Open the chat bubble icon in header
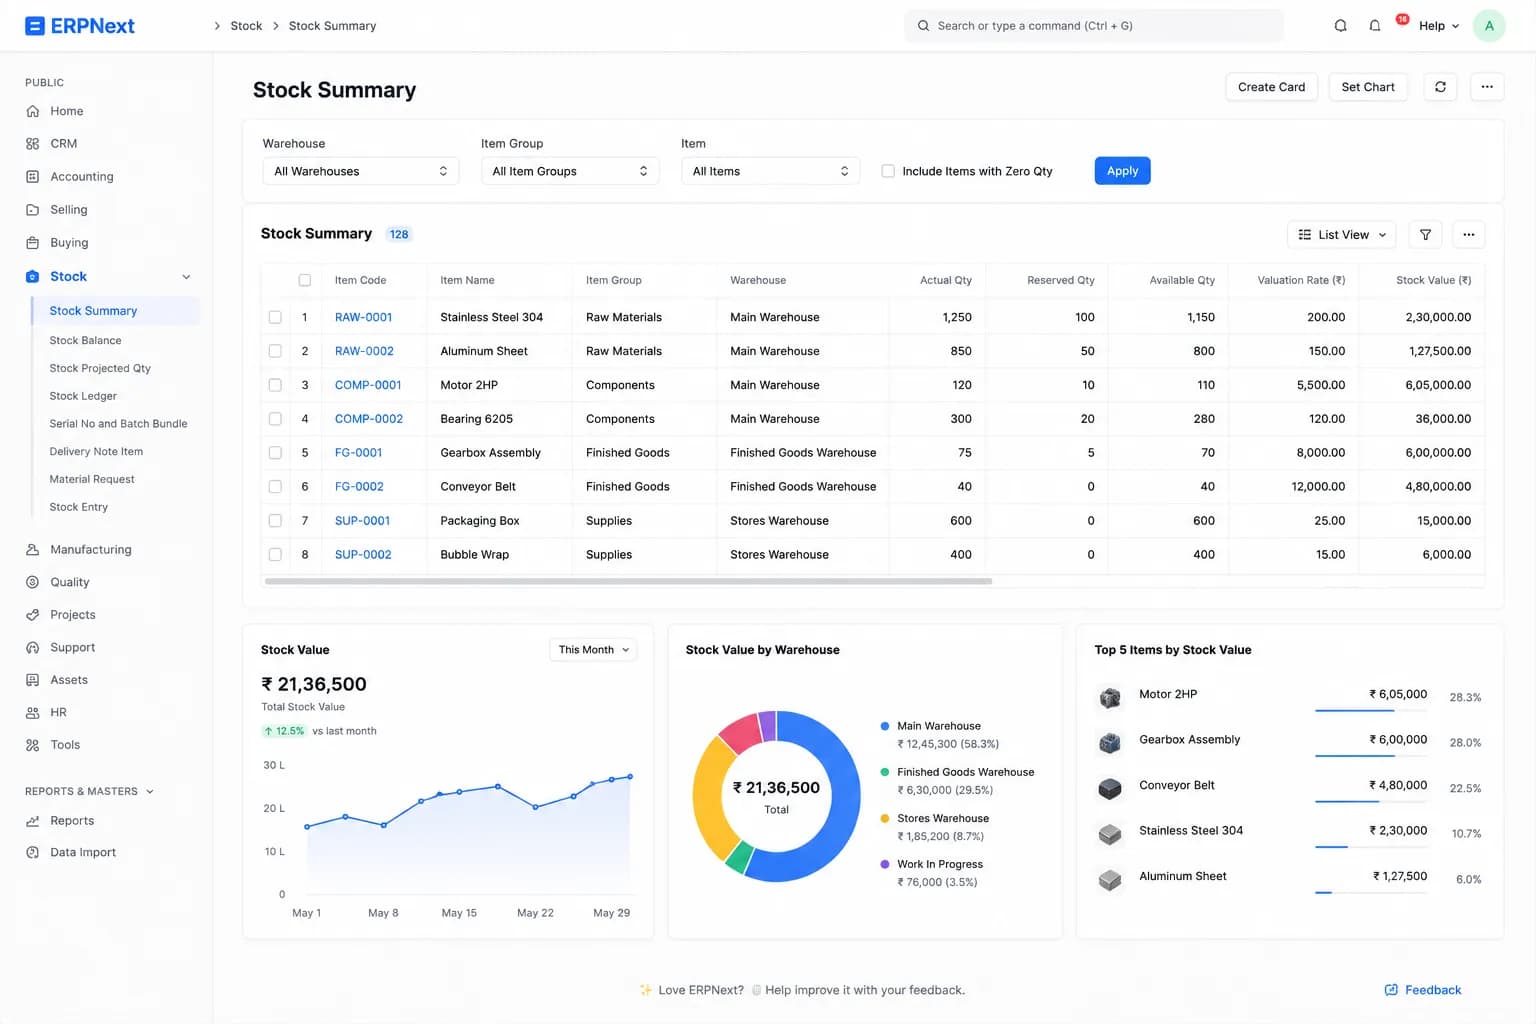1536x1024 pixels. coord(1340,26)
